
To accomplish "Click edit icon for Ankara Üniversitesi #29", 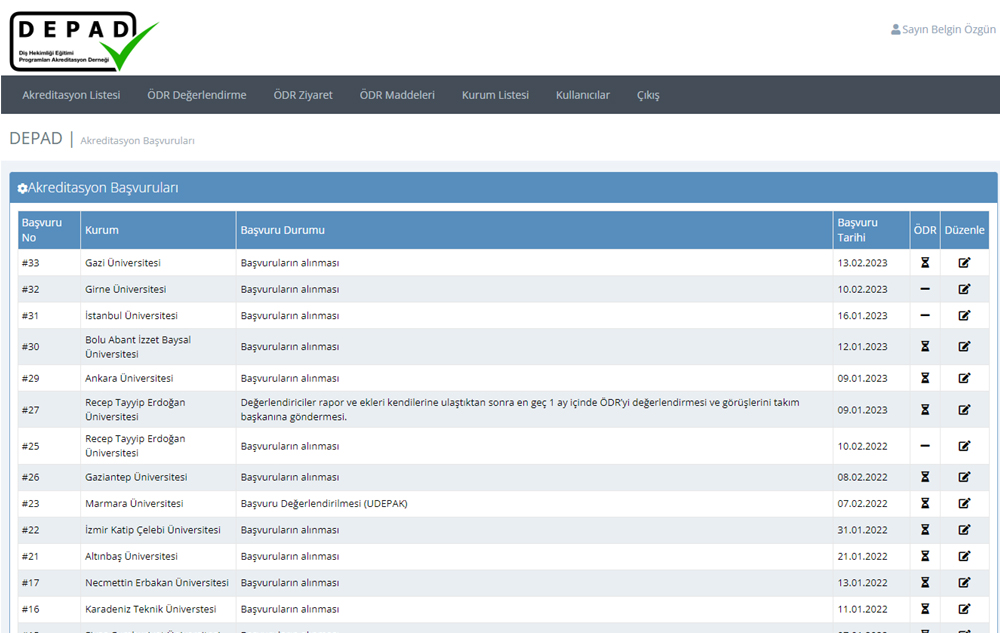I will click(964, 378).
